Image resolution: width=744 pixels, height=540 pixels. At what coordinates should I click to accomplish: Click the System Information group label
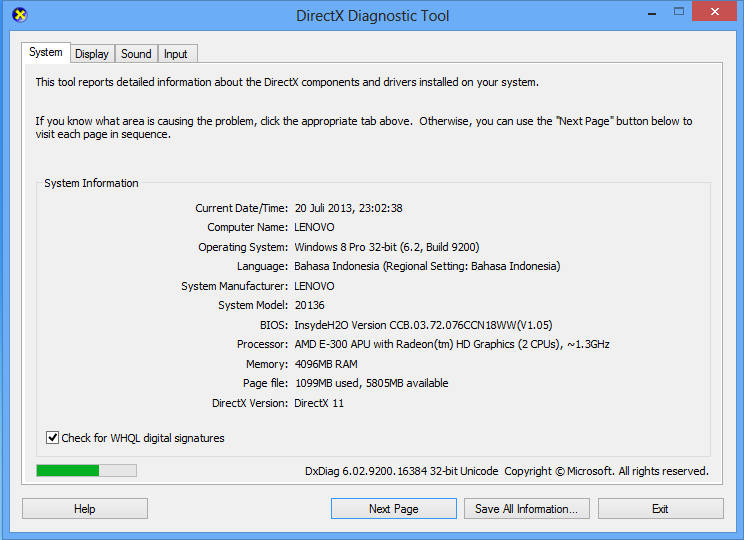coord(91,183)
